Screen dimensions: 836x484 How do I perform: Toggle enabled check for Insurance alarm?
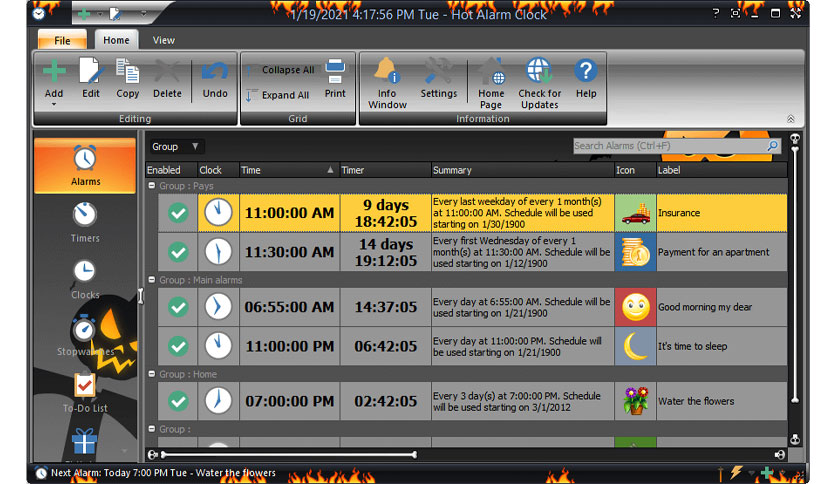(x=178, y=213)
